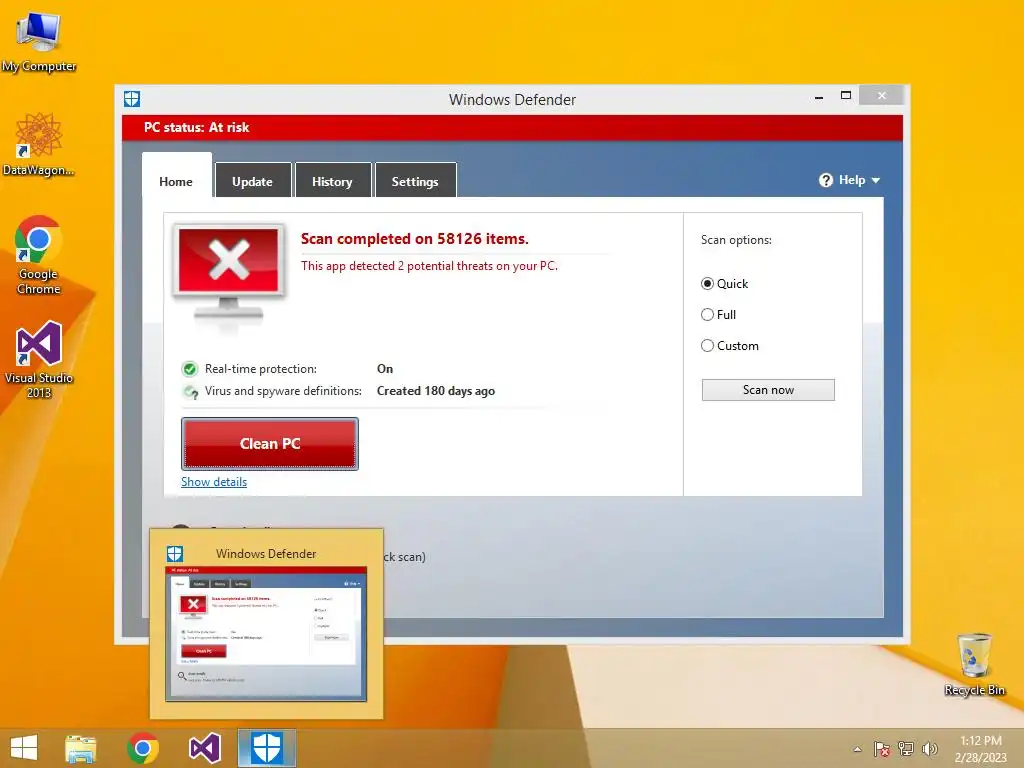Click the "Scan options:" label
1024x768 pixels.
tap(736, 240)
